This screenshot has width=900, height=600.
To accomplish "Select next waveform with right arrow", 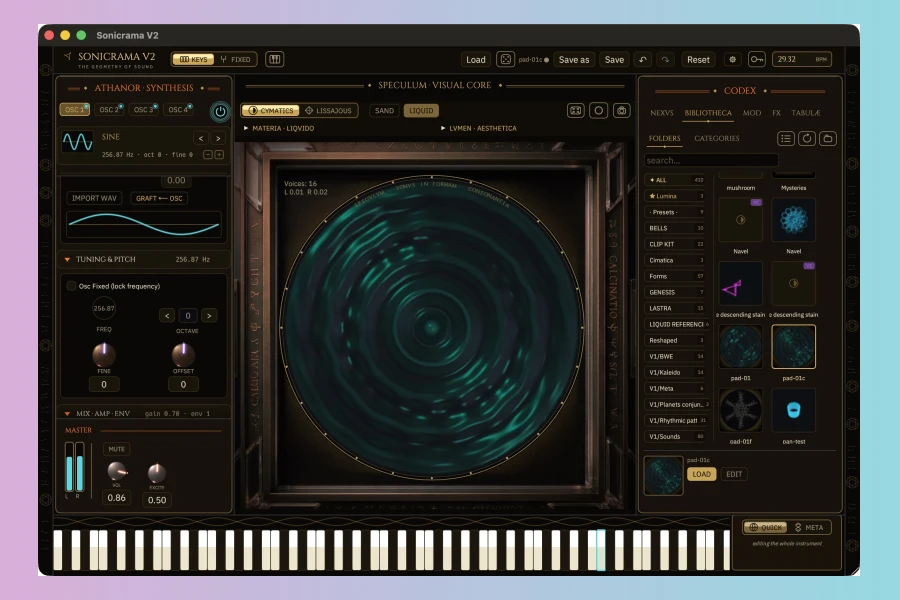I will (218, 138).
